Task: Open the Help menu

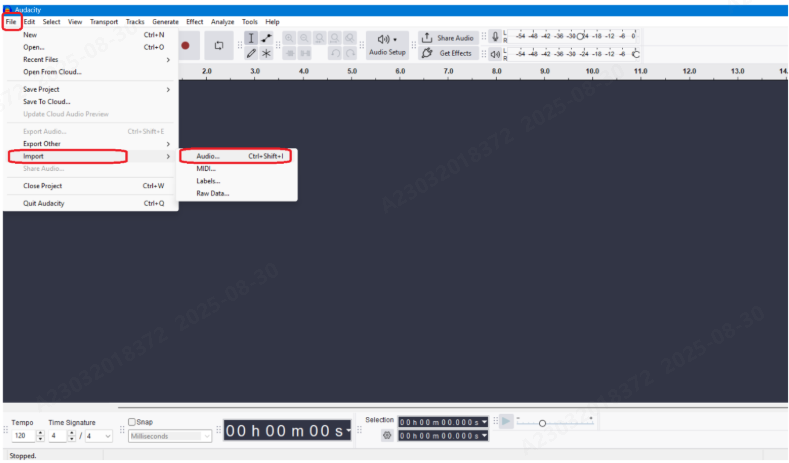Action: point(272,22)
